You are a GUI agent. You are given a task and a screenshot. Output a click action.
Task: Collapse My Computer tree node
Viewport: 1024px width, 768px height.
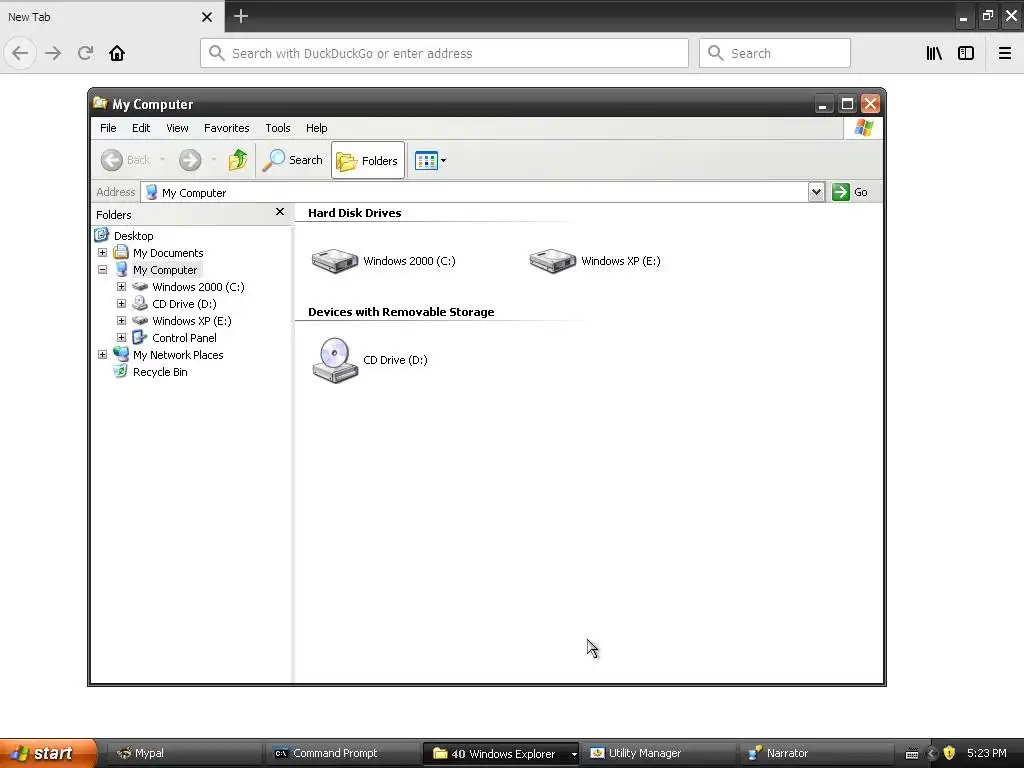point(103,270)
